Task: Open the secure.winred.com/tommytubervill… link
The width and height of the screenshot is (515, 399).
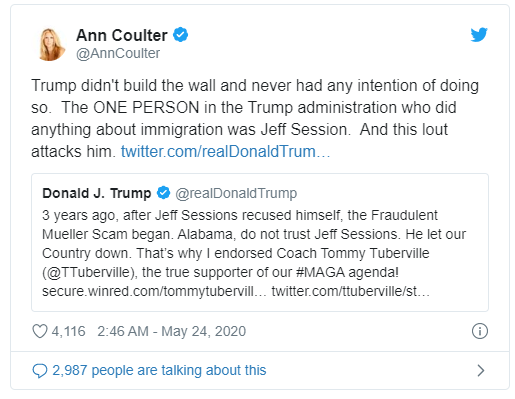Action: point(154,291)
